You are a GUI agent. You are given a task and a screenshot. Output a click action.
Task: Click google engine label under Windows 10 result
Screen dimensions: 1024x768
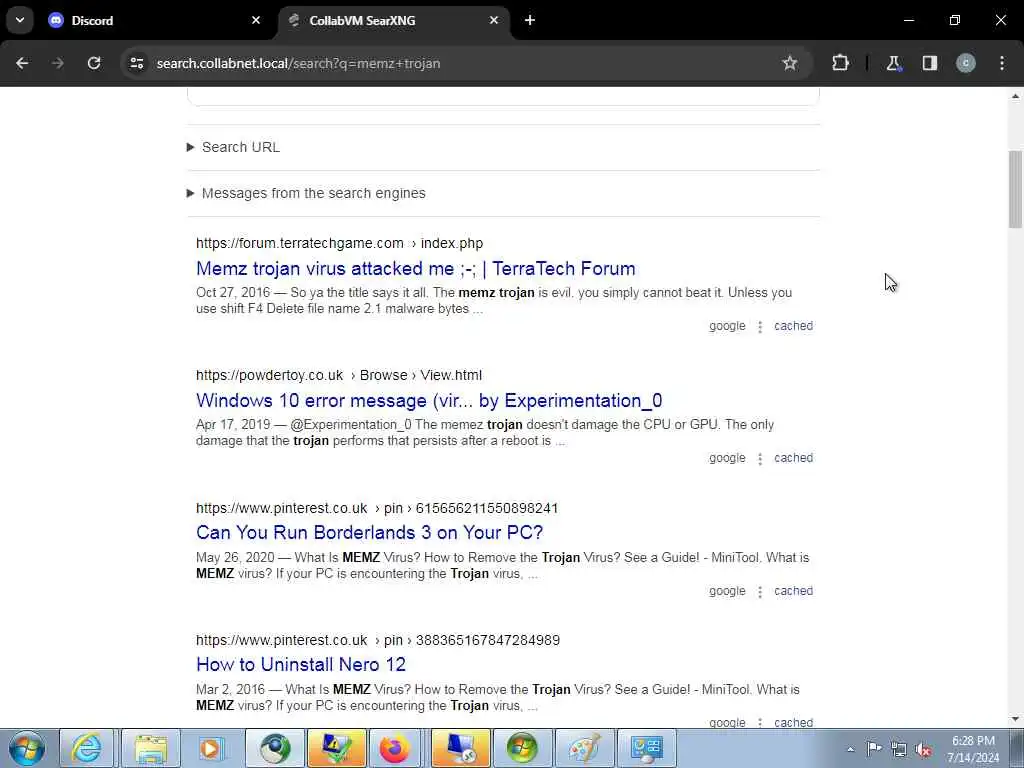click(x=727, y=458)
